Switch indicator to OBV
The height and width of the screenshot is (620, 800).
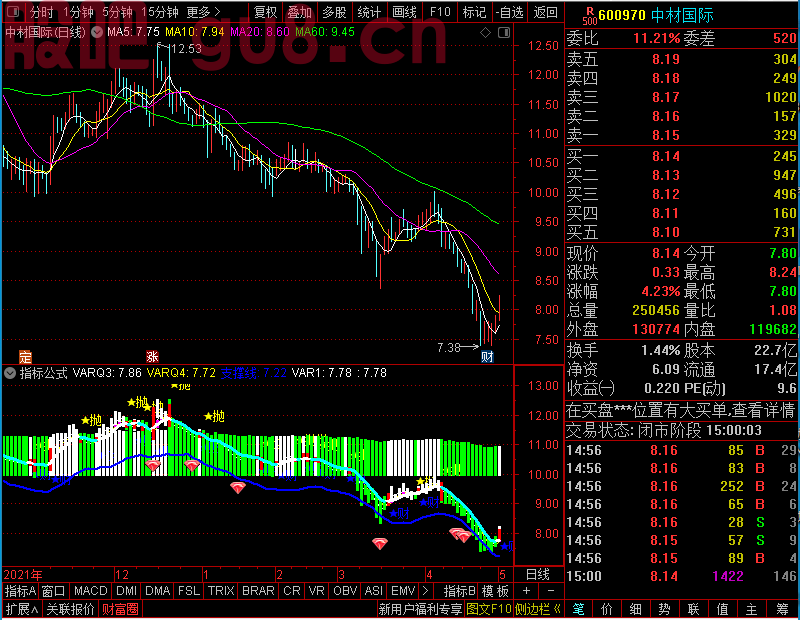point(345,591)
